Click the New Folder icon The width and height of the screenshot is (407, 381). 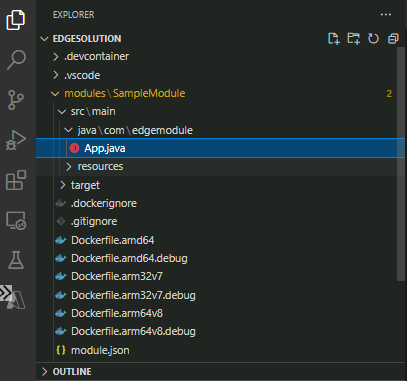point(354,39)
